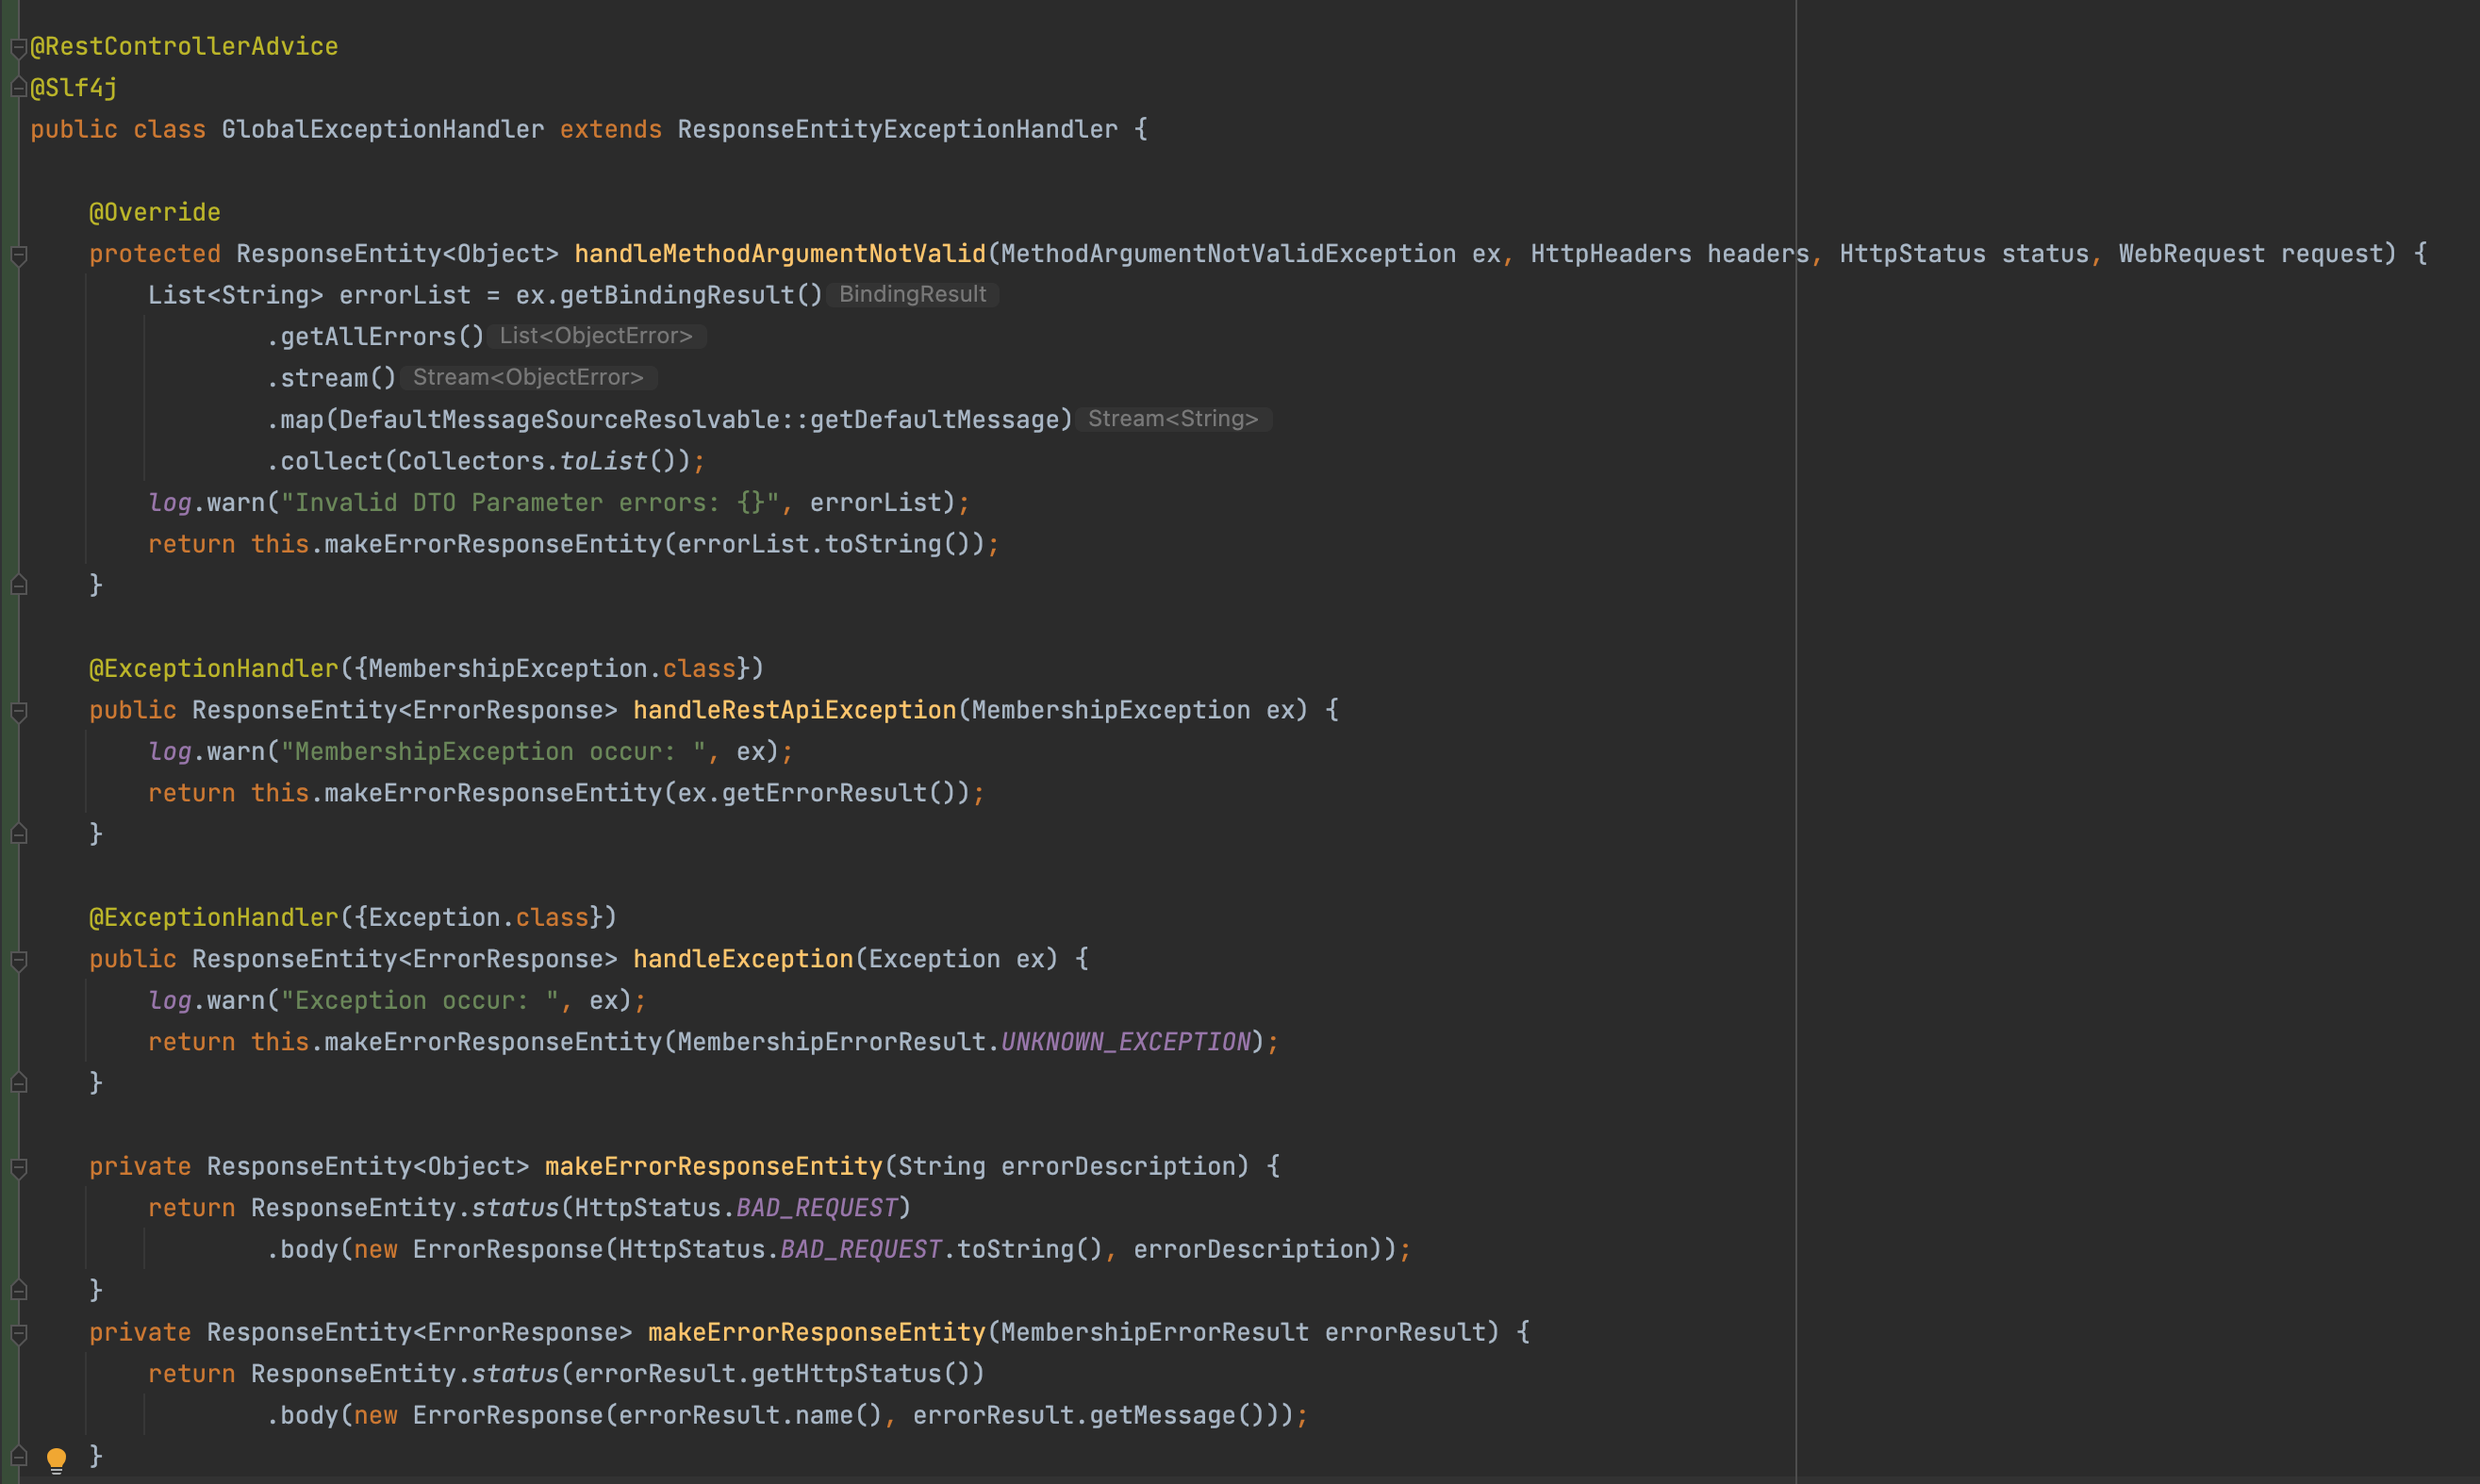Click the "Invalid DTO Parameter errors: {}" string
This screenshot has height=1484, width=2480.
coord(530,503)
